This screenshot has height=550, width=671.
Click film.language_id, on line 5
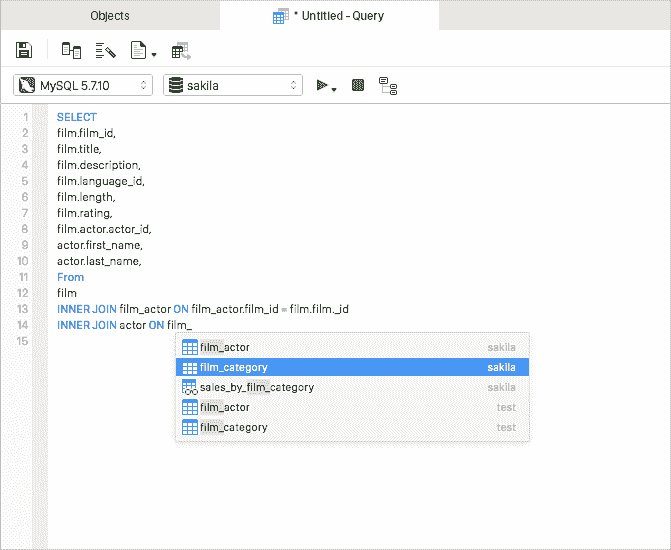(101, 181)
